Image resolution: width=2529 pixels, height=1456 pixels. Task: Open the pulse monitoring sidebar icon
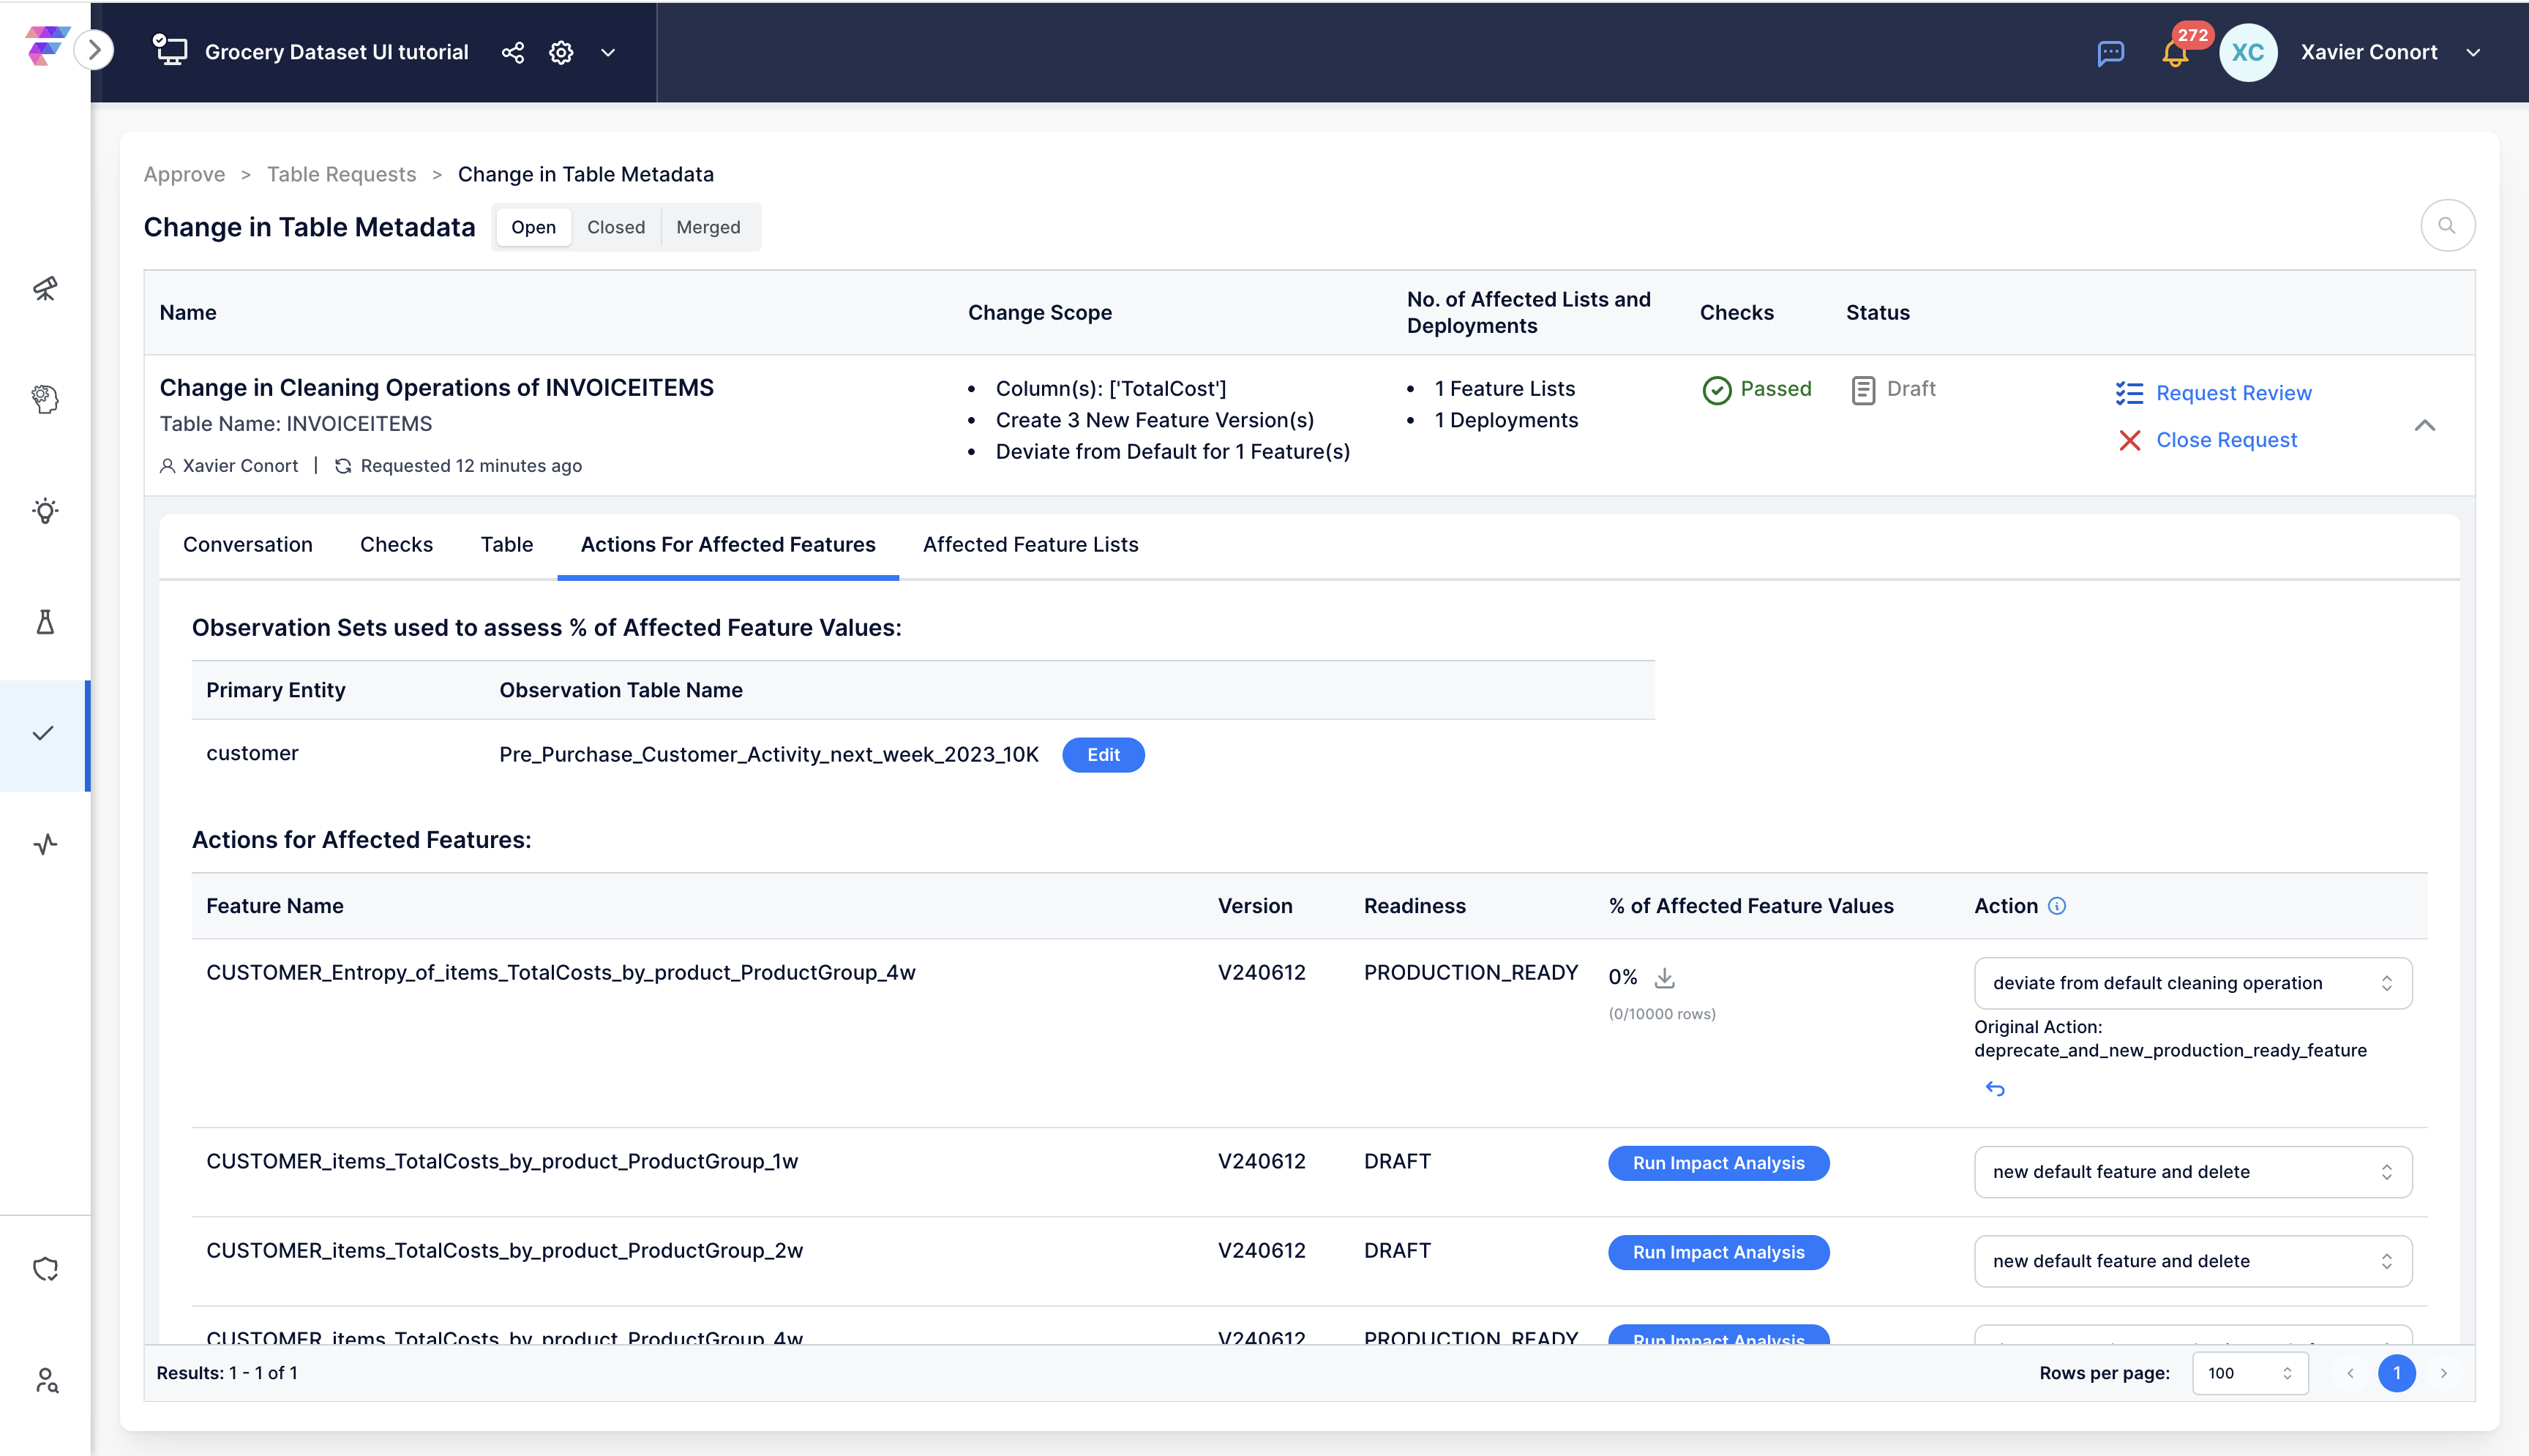(x=45, y=845)
